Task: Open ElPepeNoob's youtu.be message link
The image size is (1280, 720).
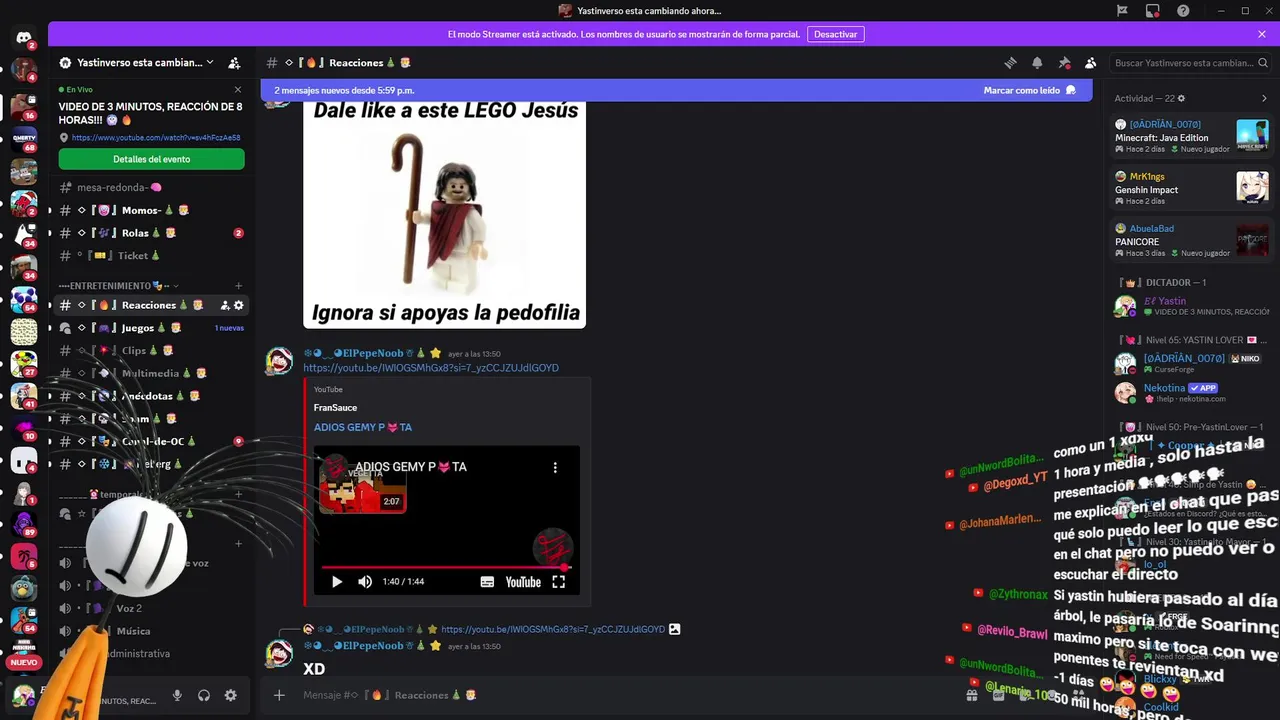Action: coord(431,368)
